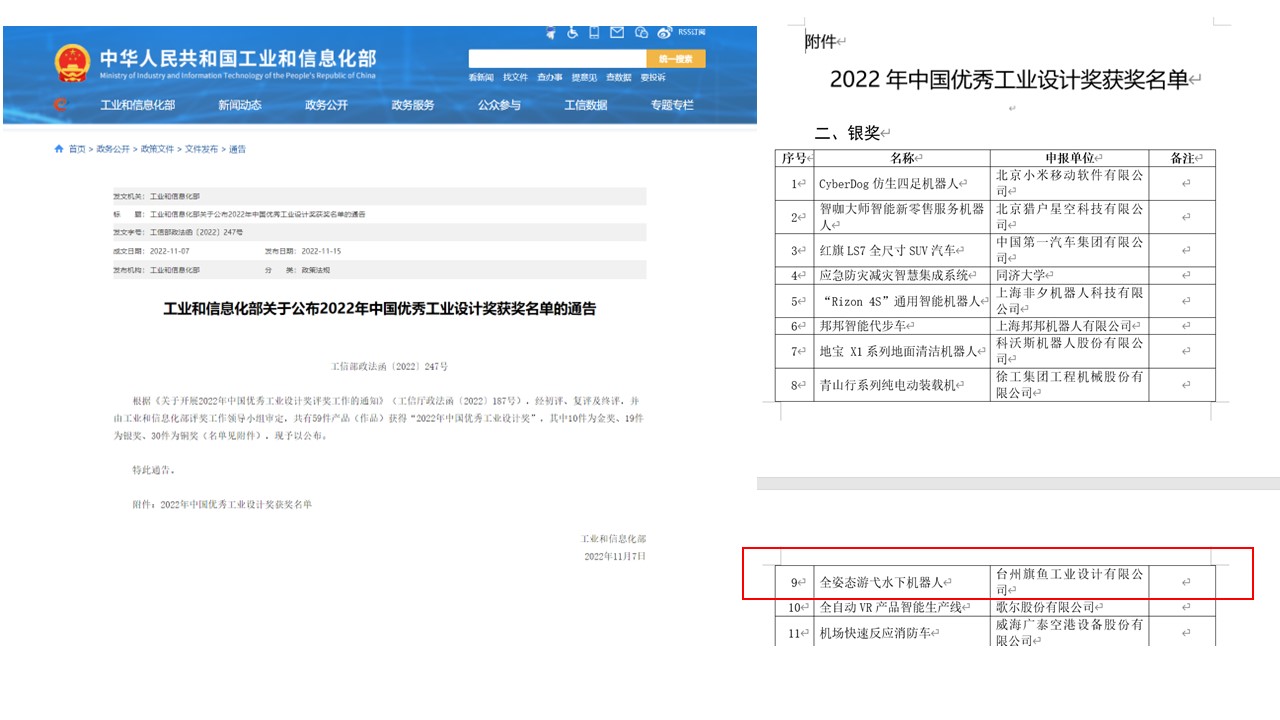
Task: Open the 政务服务 navigation menu
Action: pyautogui.click(x=413, y=105)
